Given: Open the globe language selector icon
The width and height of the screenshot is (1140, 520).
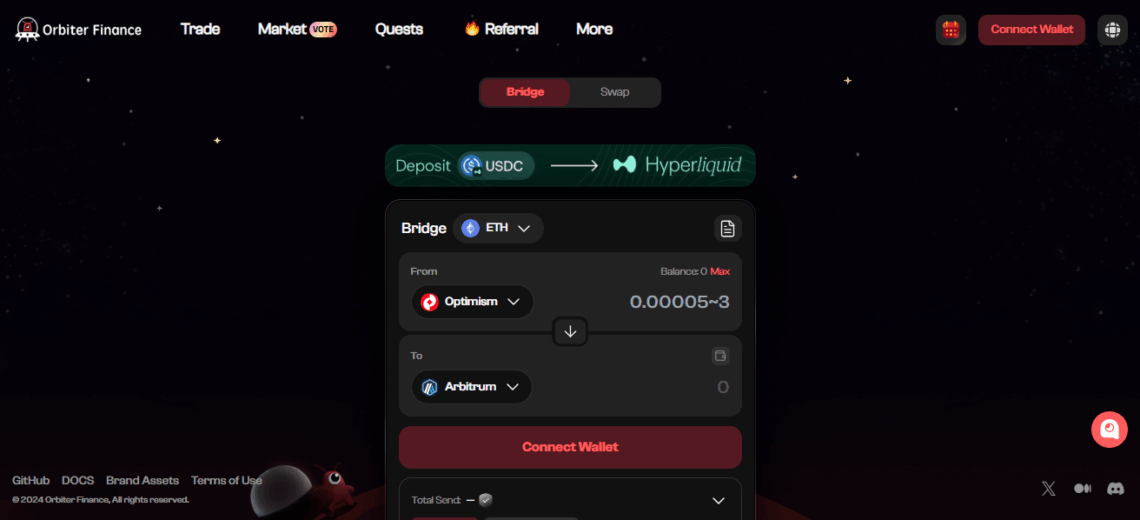Looking at the screenshot, I should coord(1112,30).
